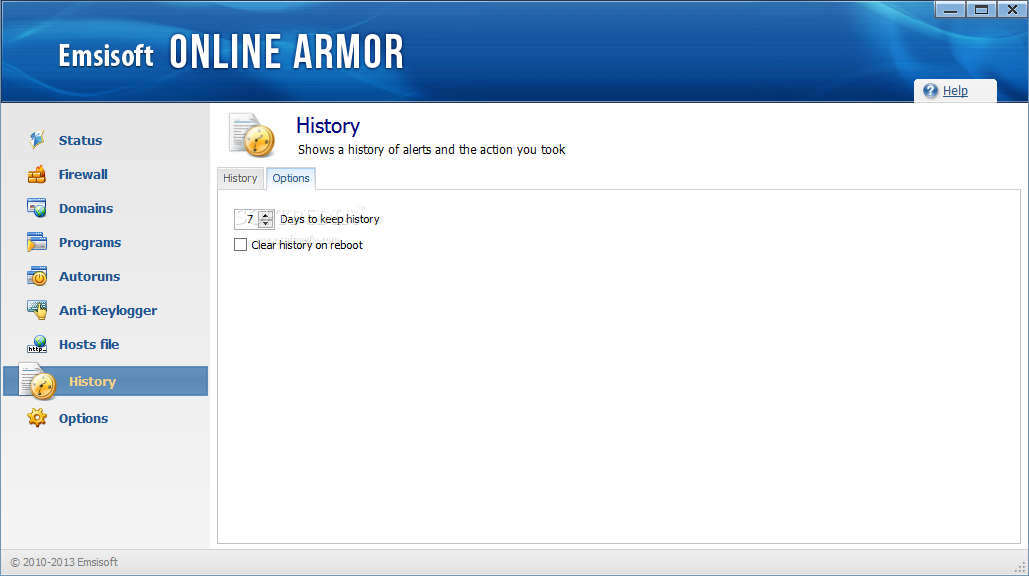Click the '© 2010-2013 Emsisoft' status text

click(x=64, y=562)
